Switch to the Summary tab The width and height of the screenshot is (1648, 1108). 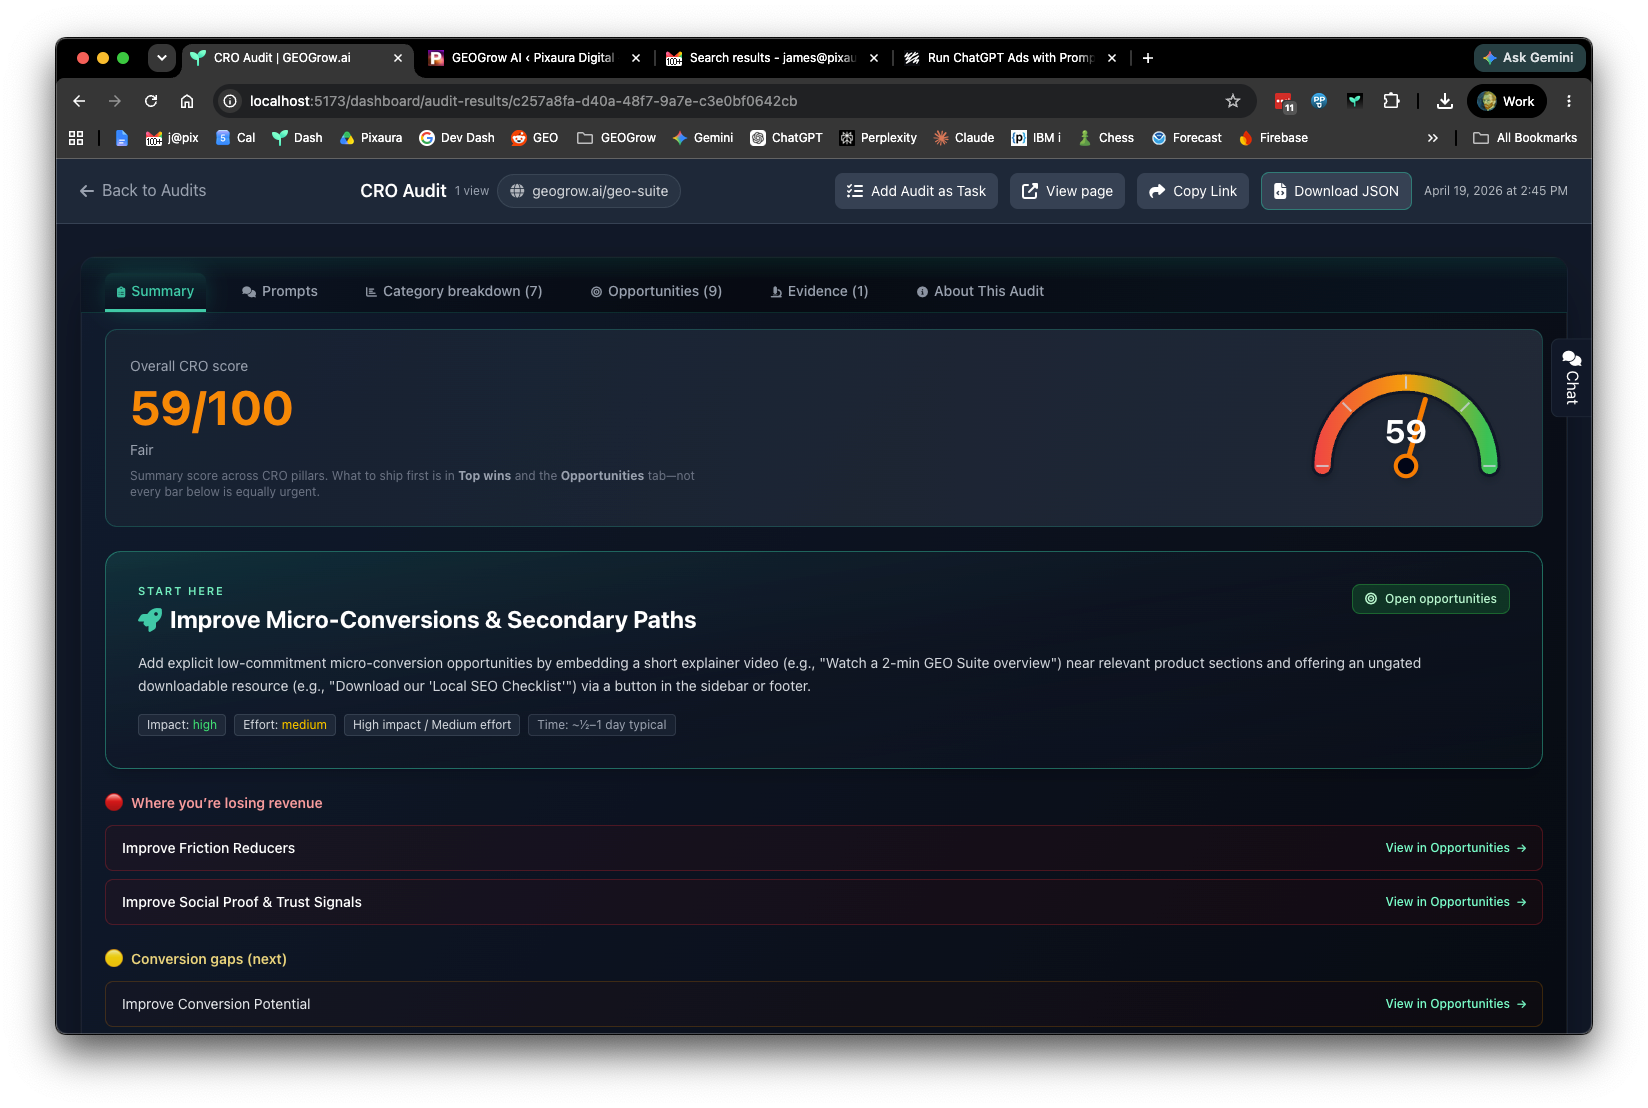click(x=155, y=291)
